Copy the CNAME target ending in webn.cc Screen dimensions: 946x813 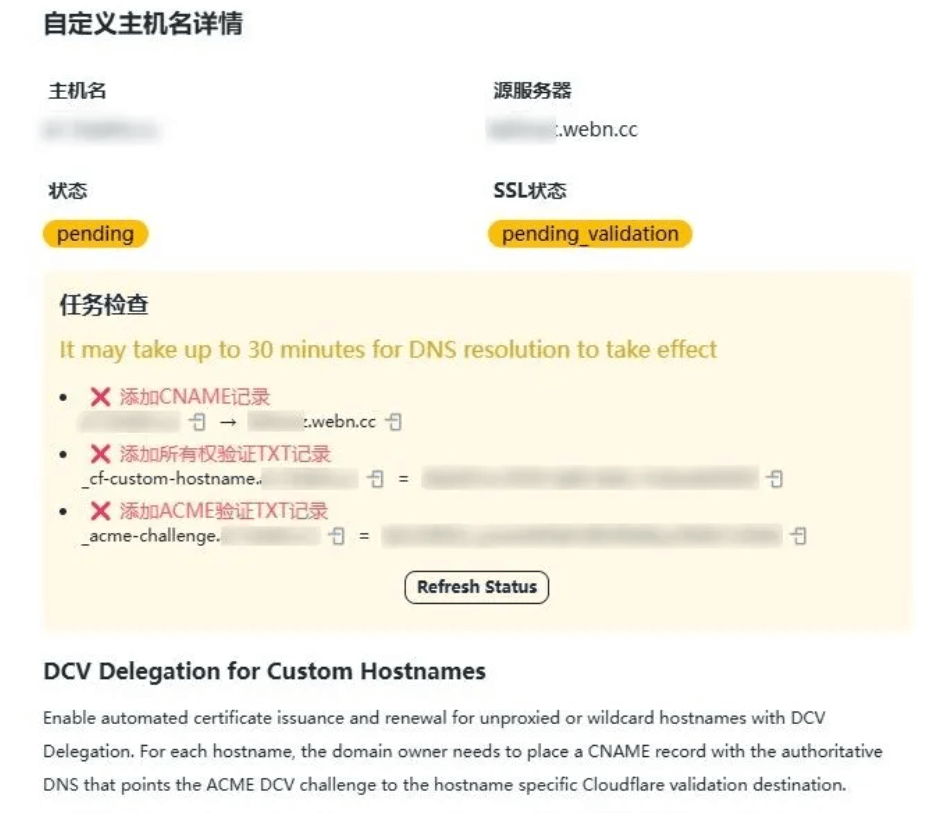click(x=395, y=421)
